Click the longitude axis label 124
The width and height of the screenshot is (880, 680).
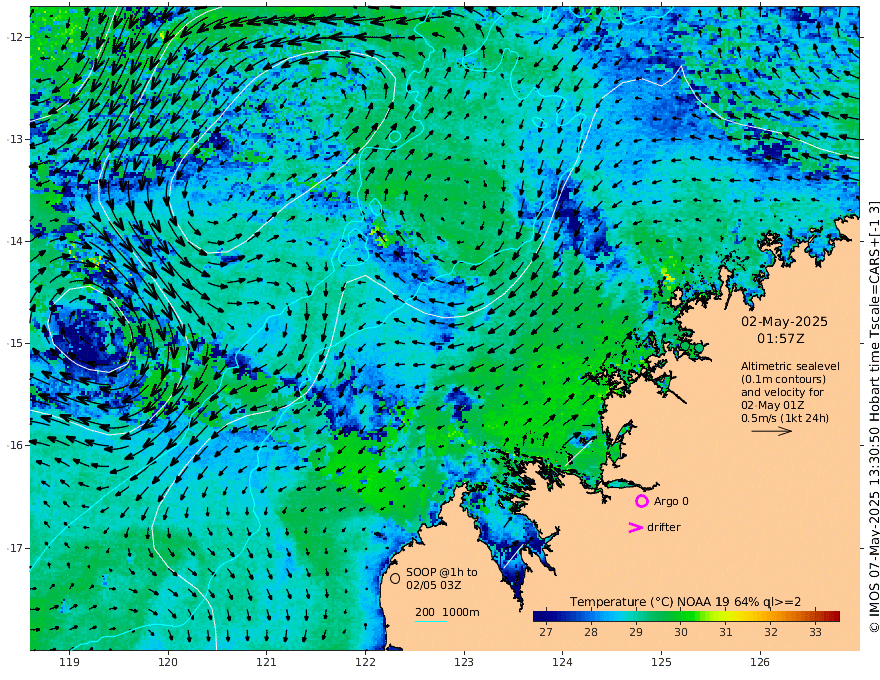(562, 662)
